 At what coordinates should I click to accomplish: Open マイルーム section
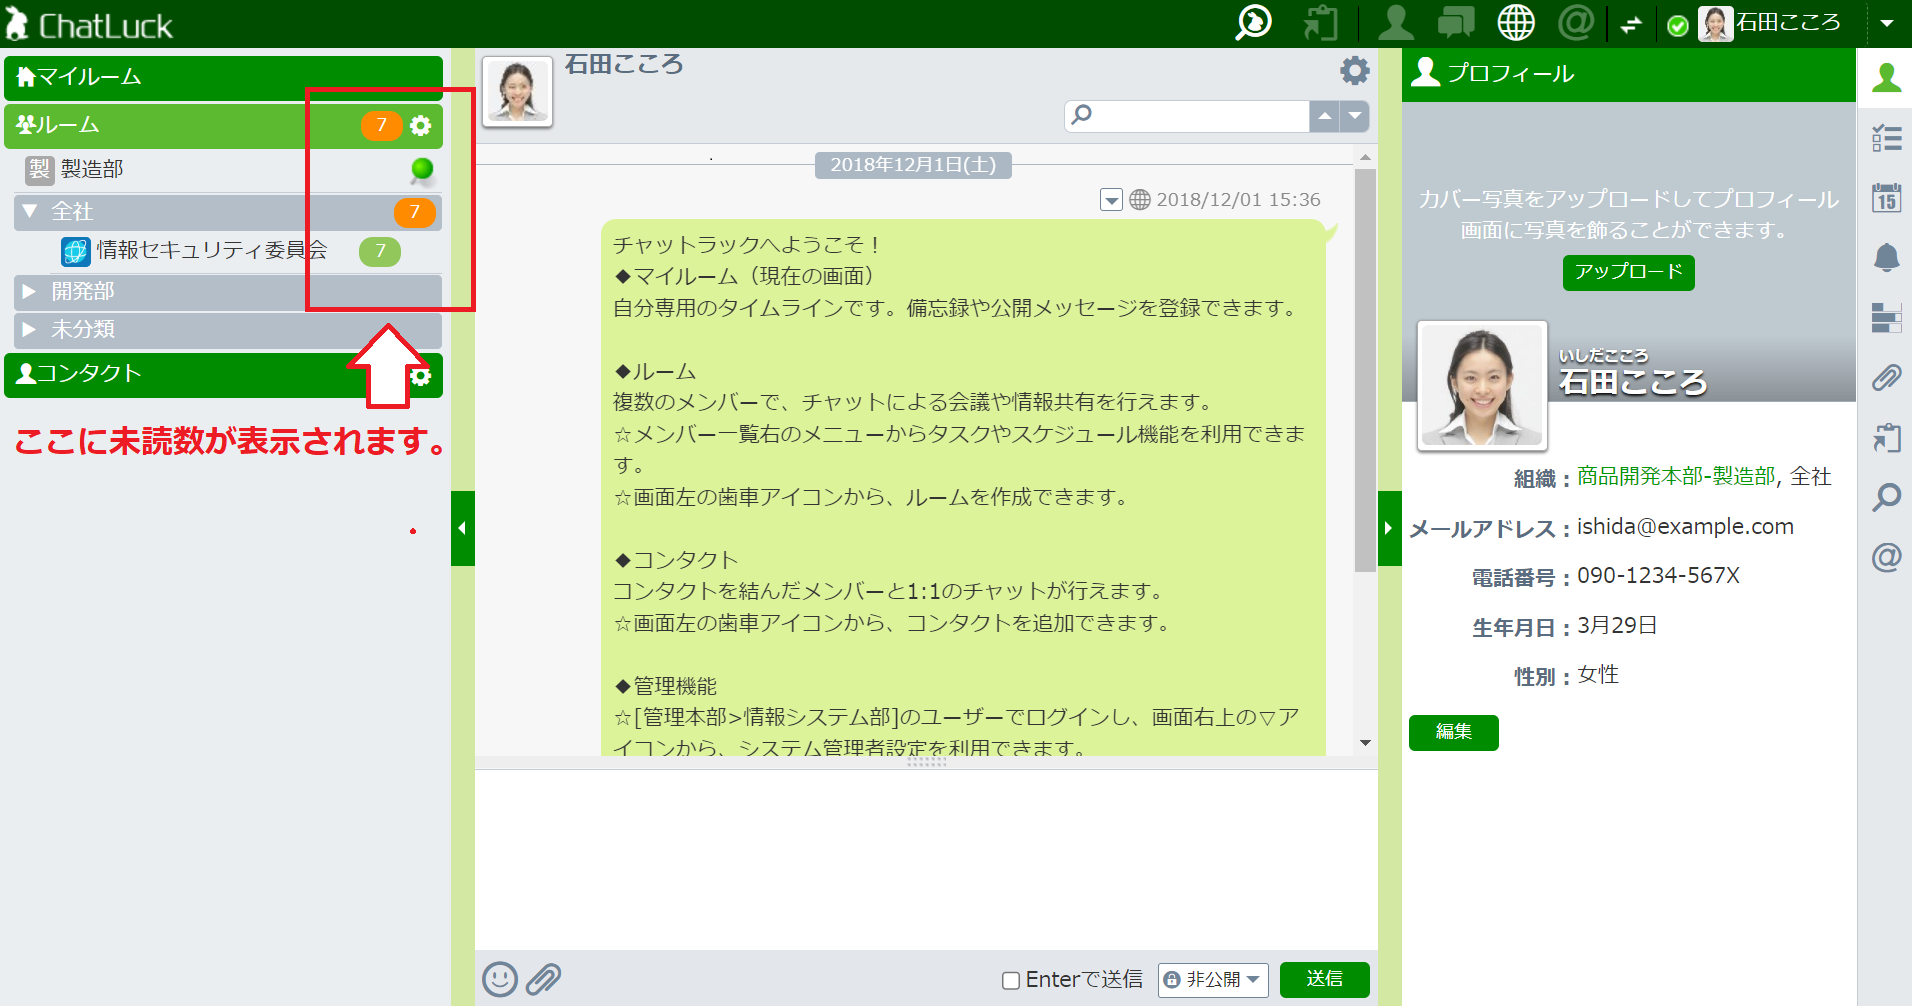point(223,77)
